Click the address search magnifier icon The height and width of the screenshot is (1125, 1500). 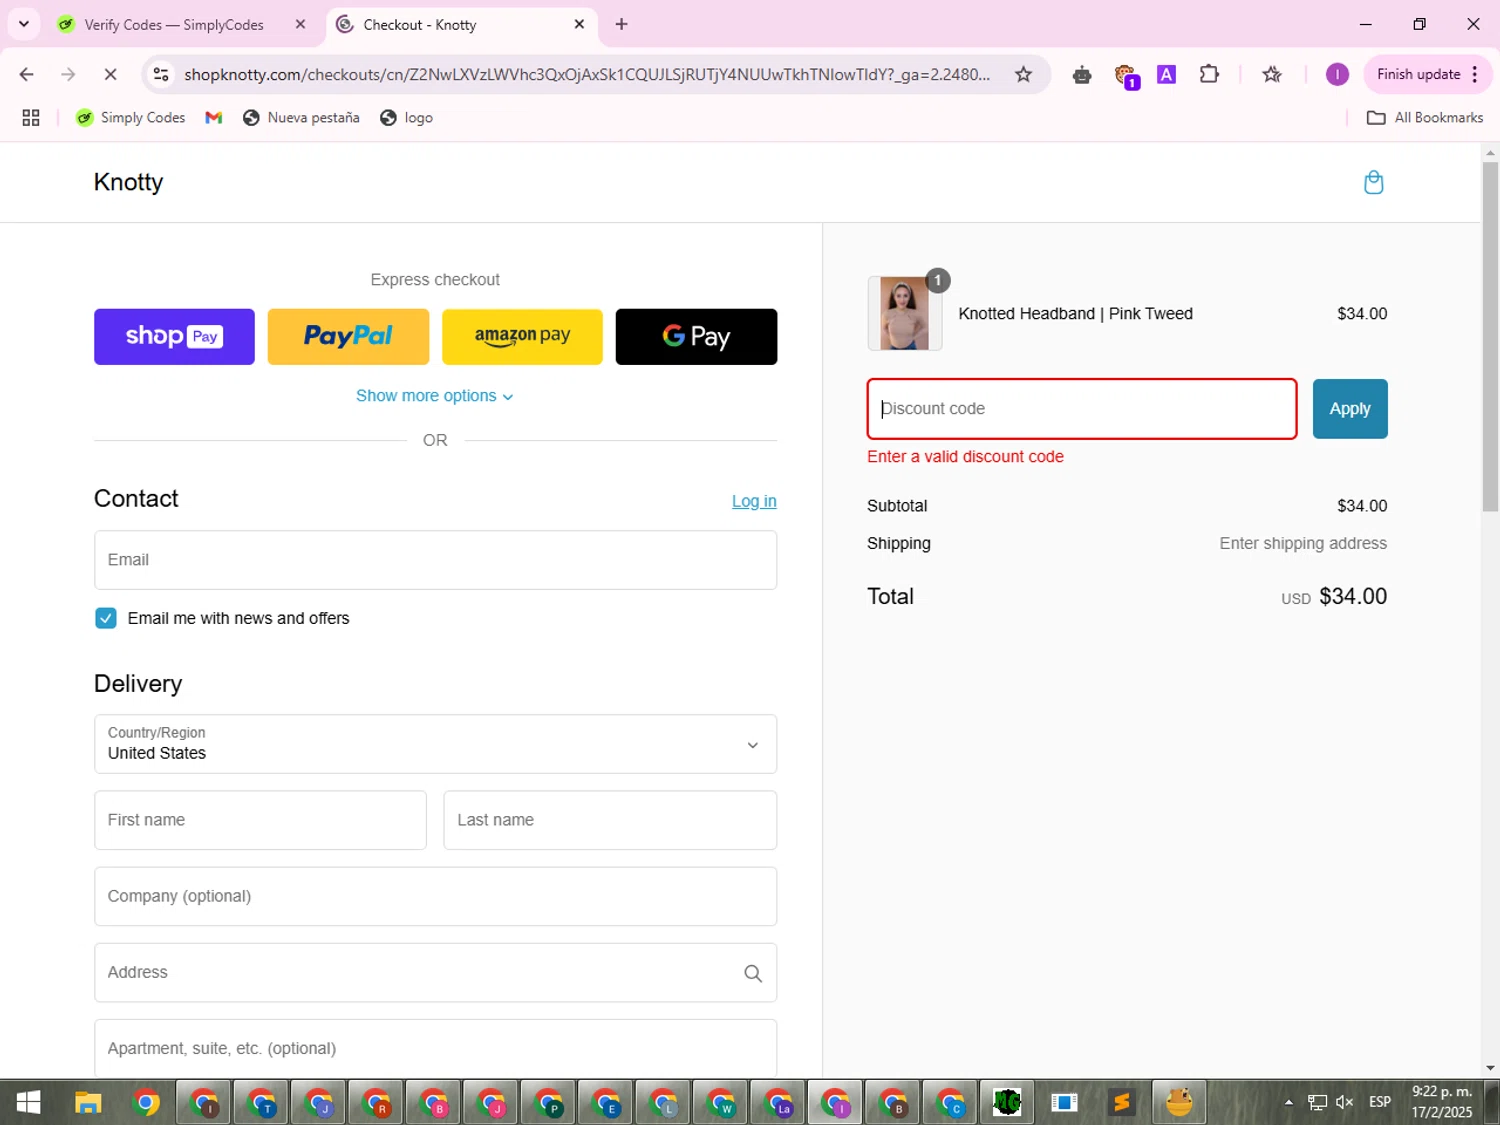click(753, 973)
